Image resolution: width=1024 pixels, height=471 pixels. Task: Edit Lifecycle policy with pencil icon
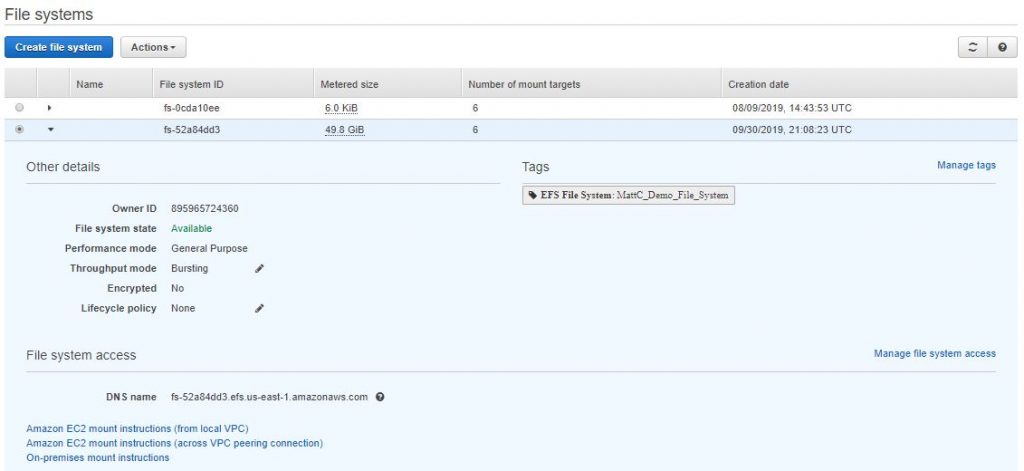[259, 308]
